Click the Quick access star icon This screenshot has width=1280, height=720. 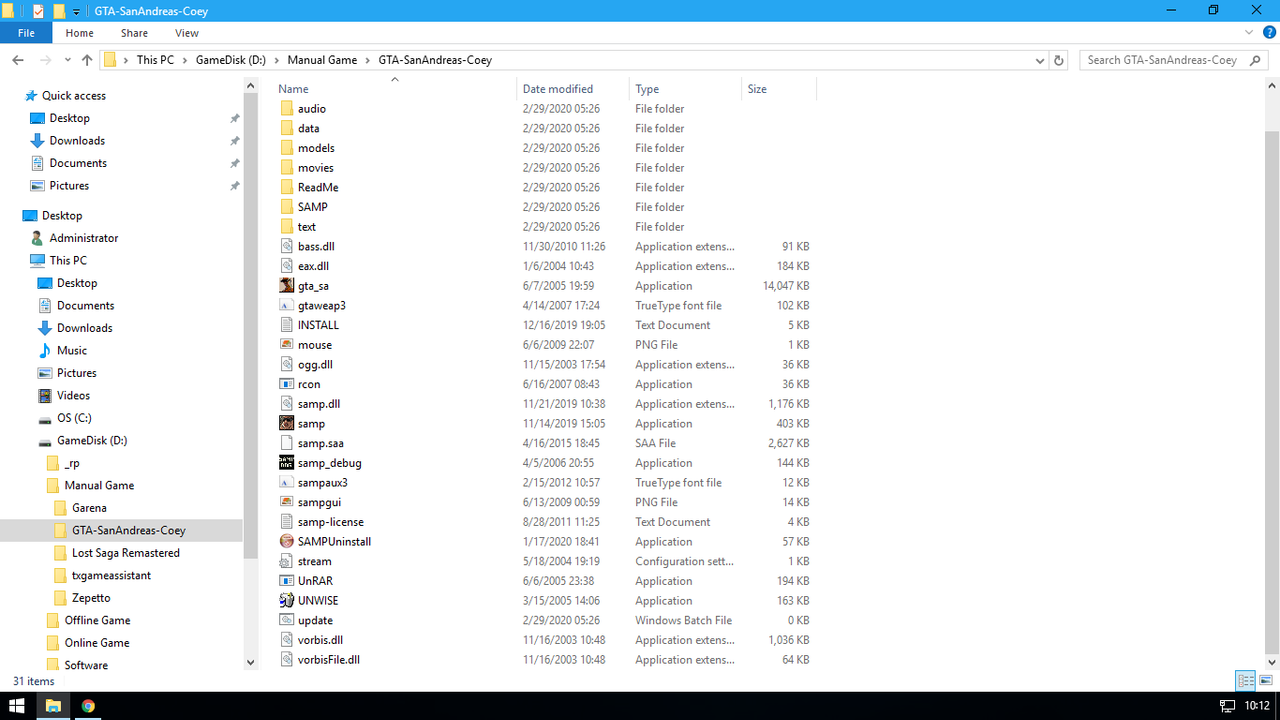30,96
